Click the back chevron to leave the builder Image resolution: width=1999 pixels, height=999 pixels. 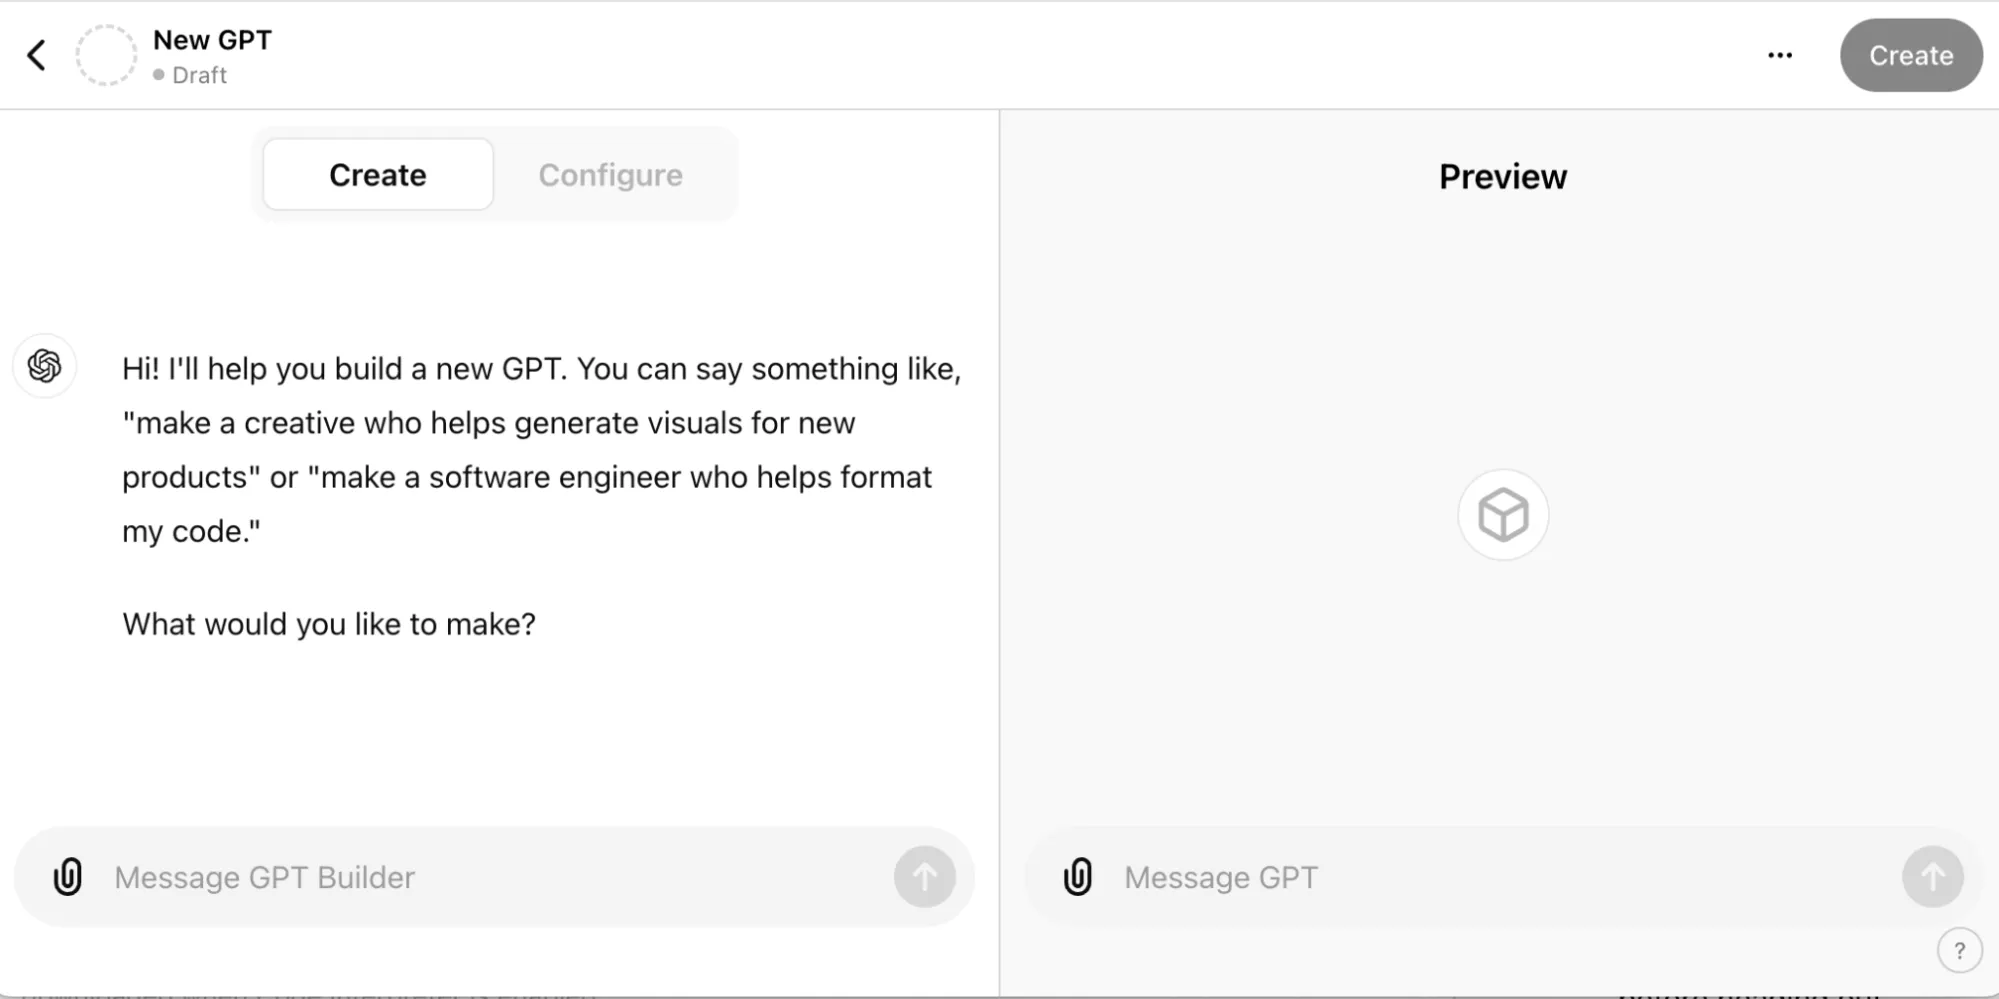[x=37, y=55]
